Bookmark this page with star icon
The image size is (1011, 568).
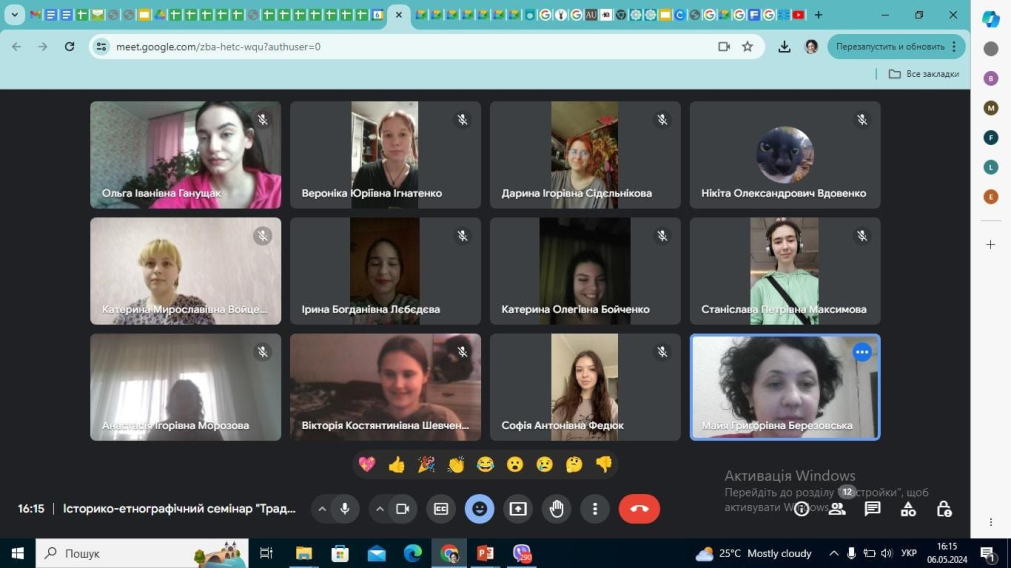(747, 46)
